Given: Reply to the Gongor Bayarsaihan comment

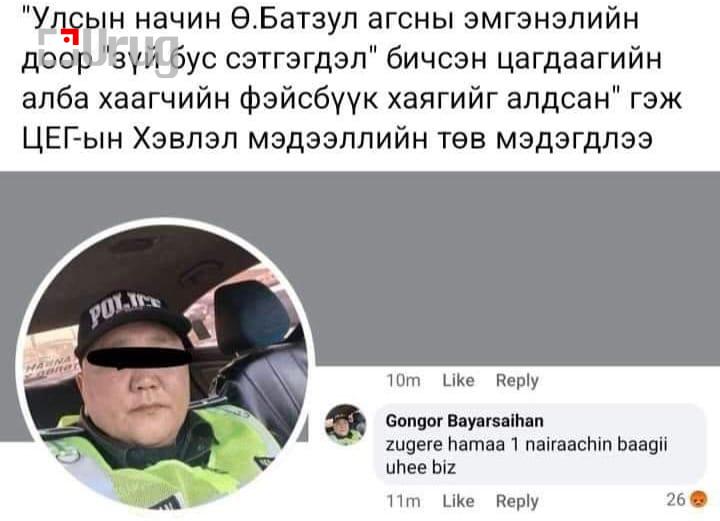Looking at the screenshot, I should pyautogui.click(x=517, y=501).
